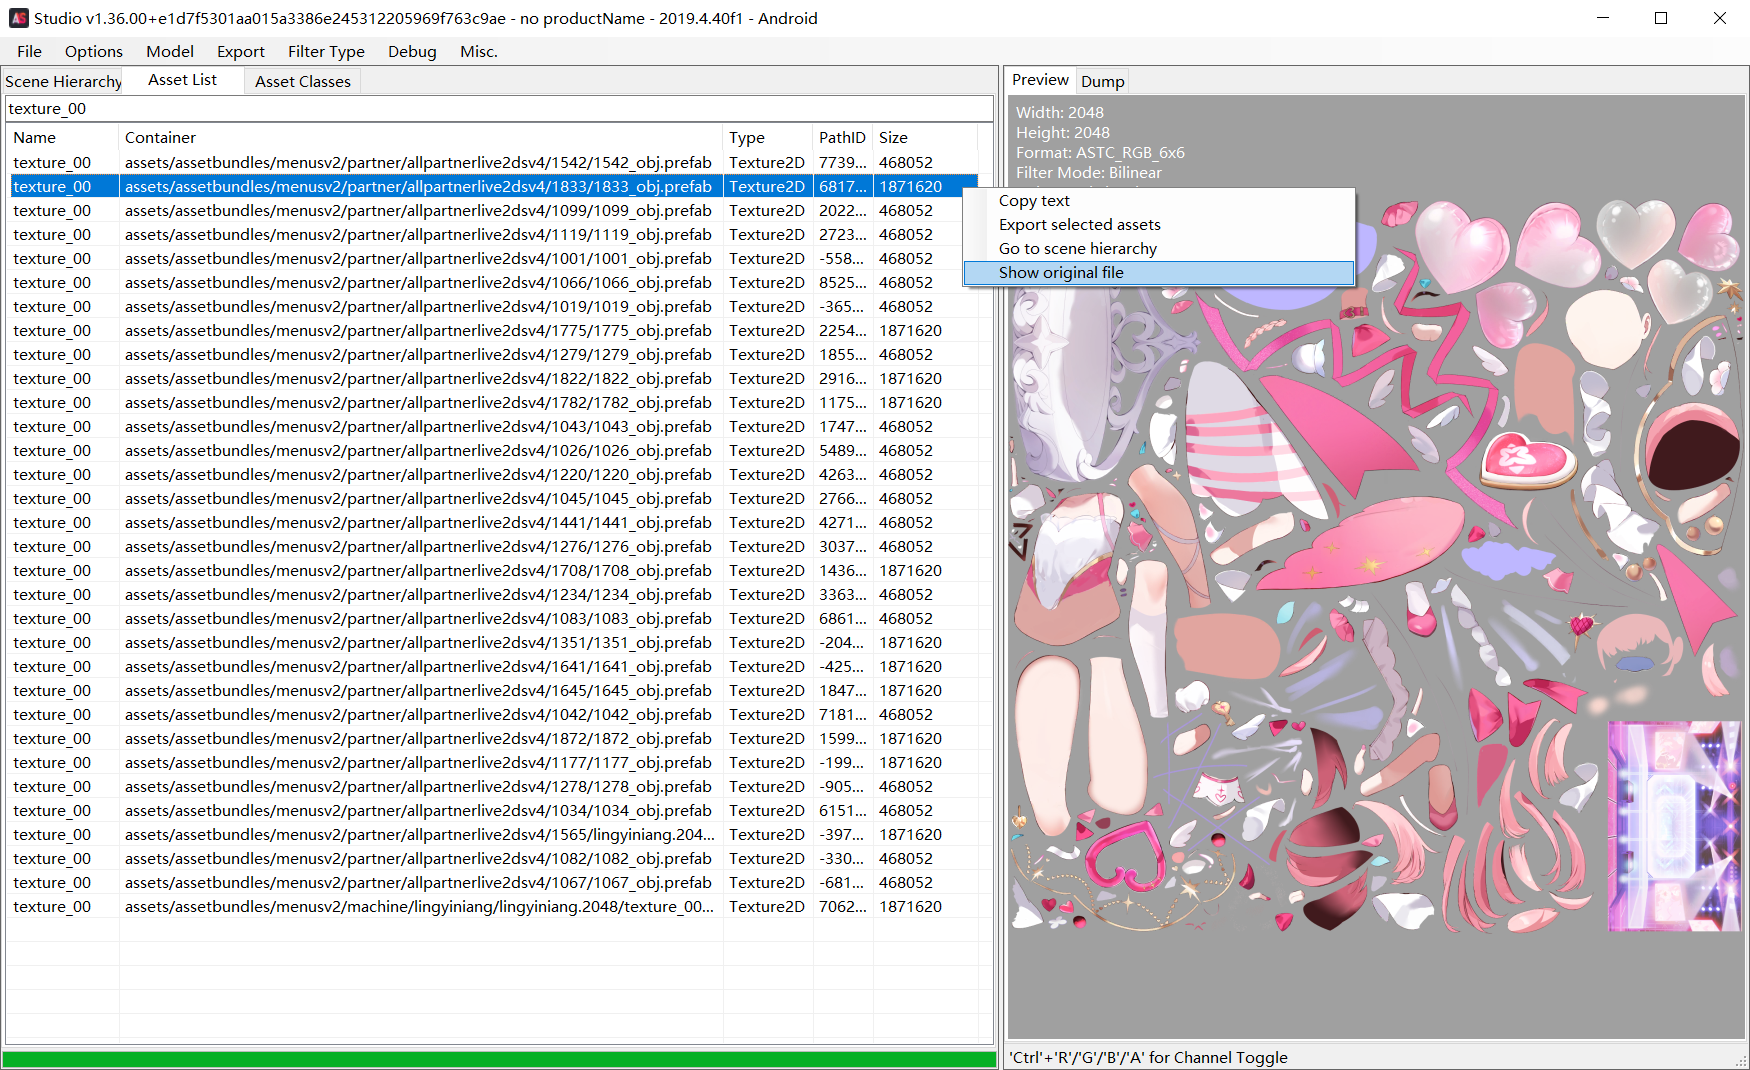The image size is (1750, 1070).
Task: Select the machine/lingyiniang texture row
Action: click(x=492, y=906)
